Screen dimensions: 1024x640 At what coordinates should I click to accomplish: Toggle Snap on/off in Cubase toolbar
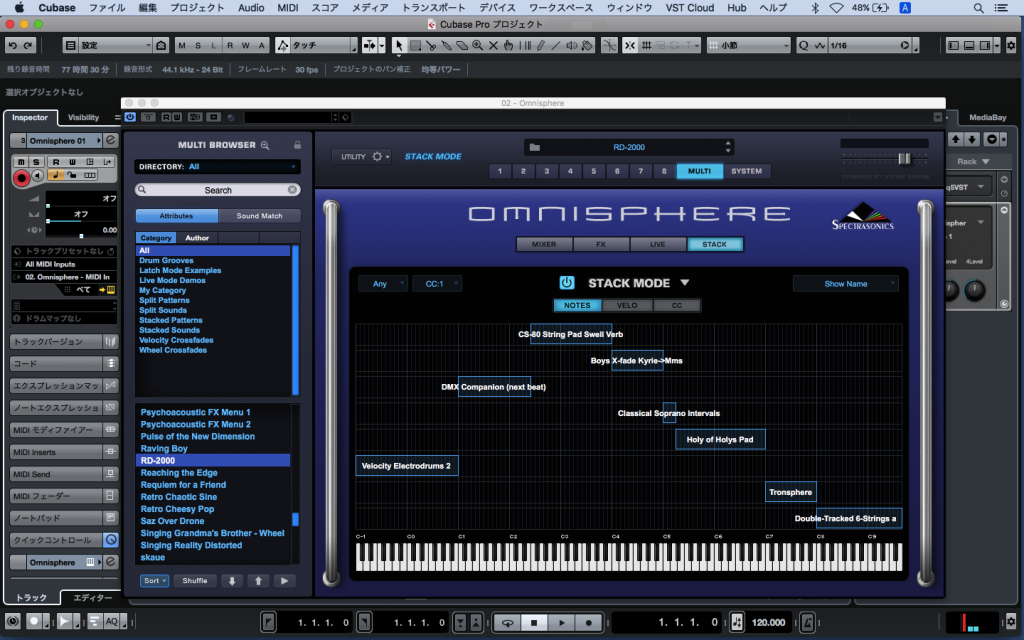630,45
